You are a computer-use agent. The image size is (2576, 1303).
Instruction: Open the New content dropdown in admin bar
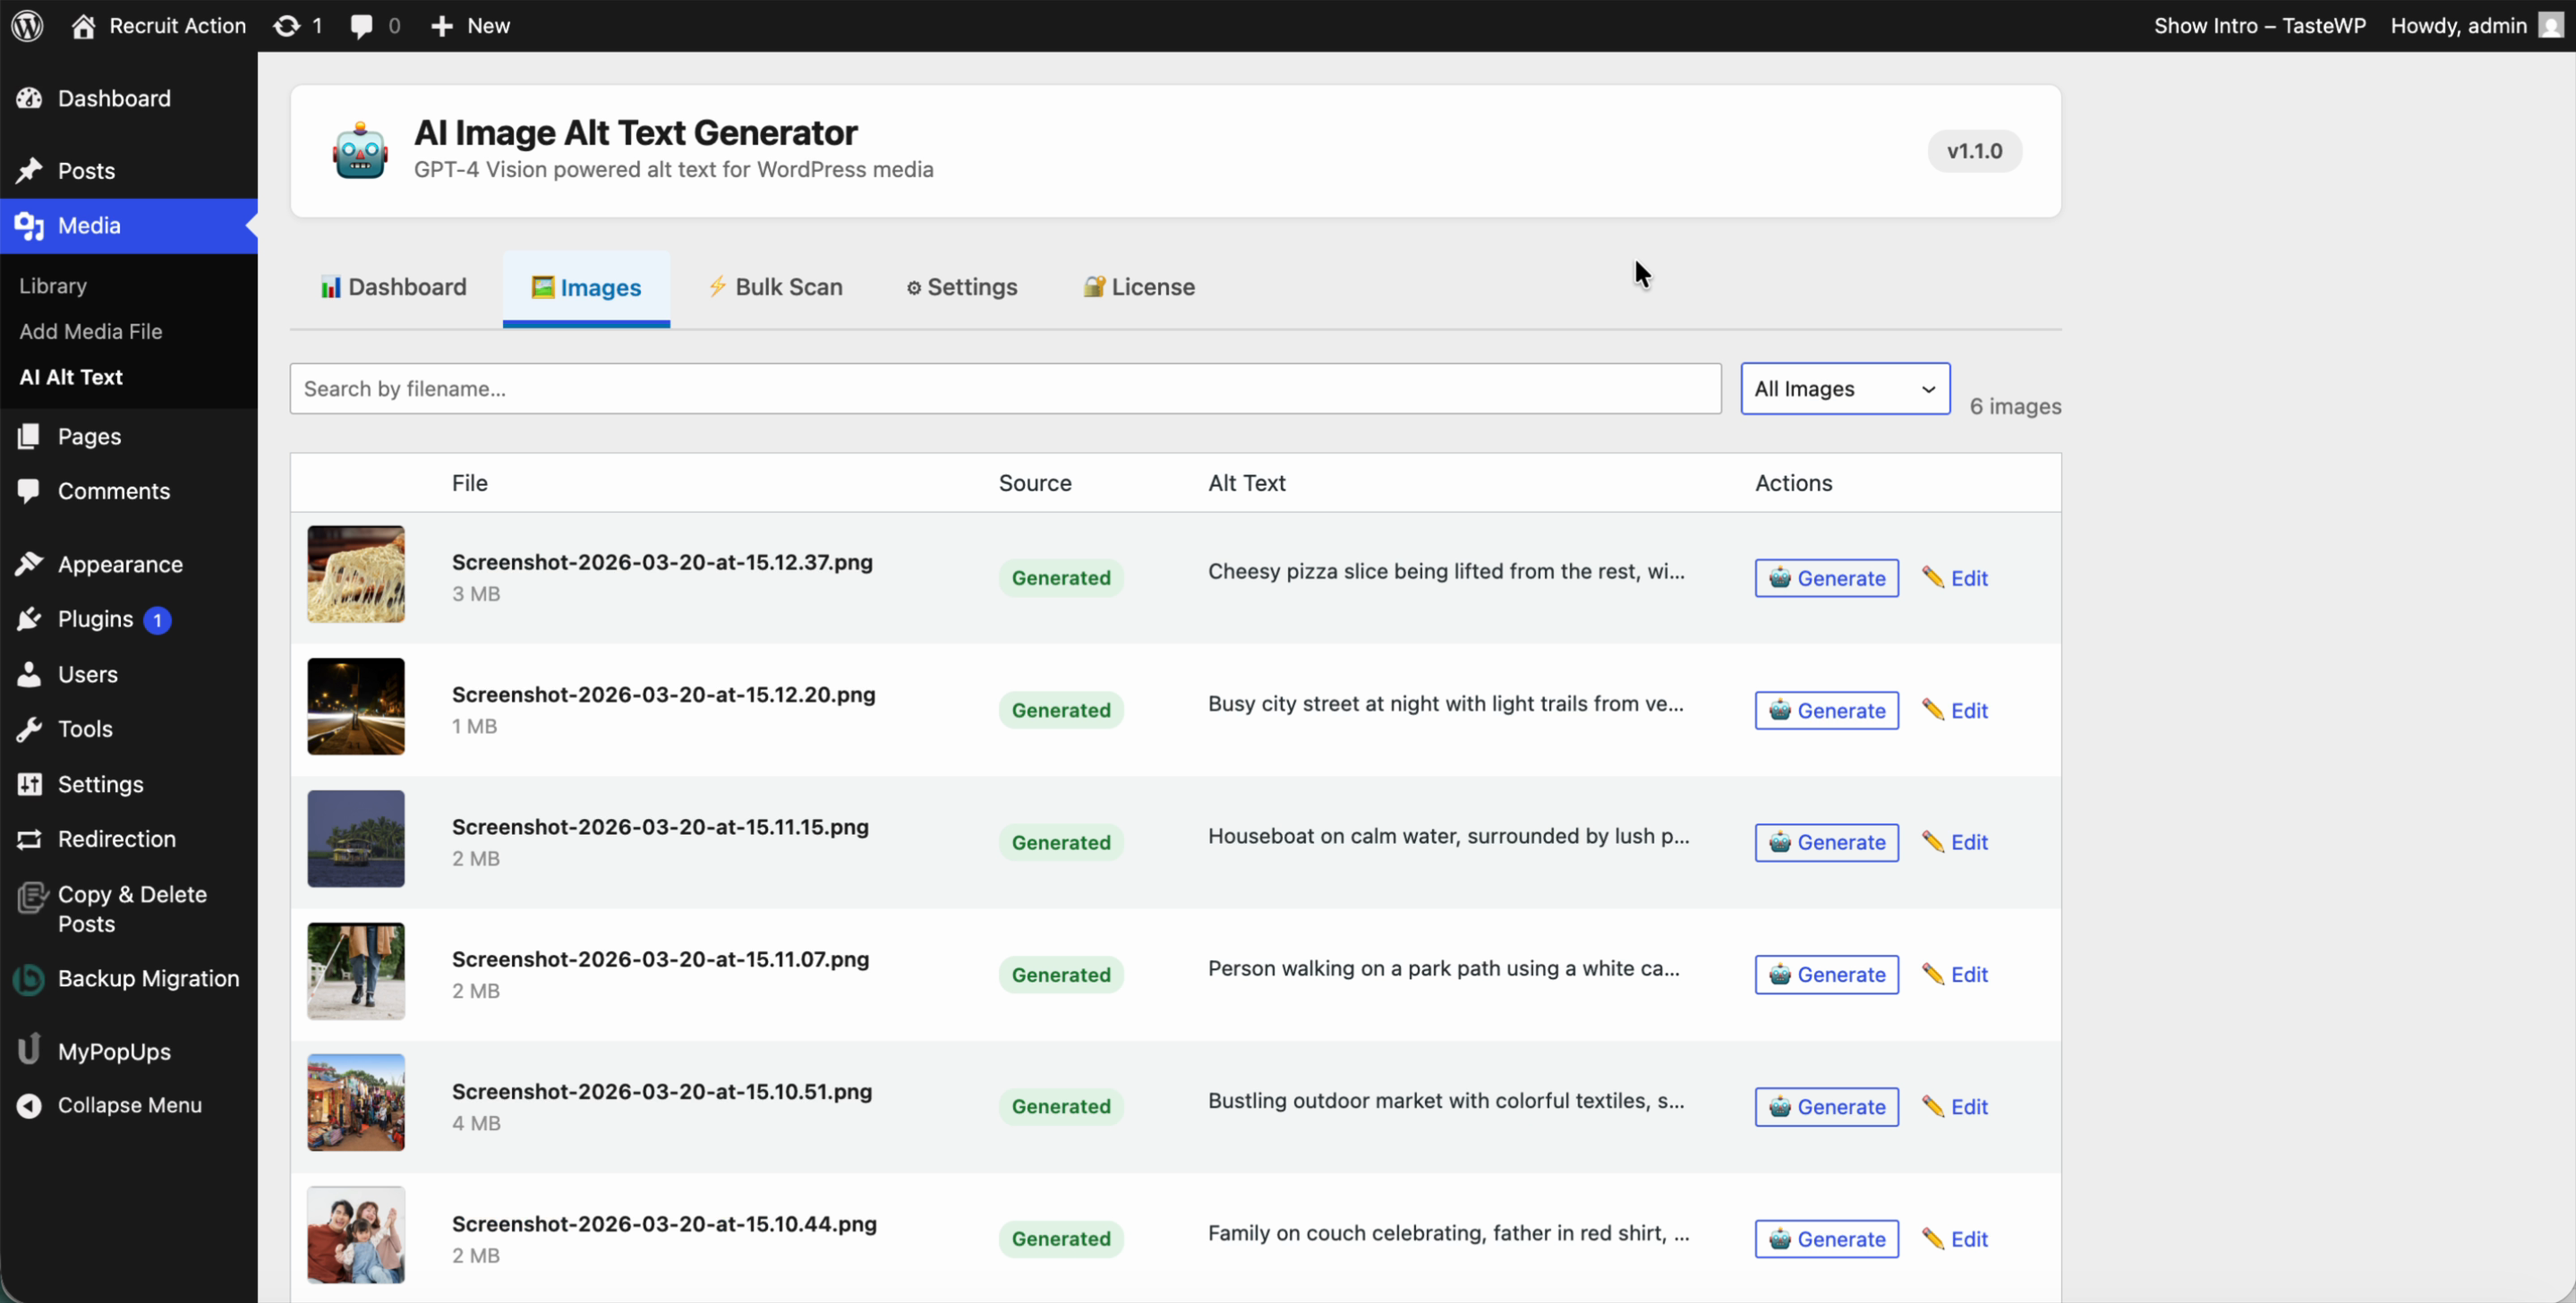[x=471, y=26]
